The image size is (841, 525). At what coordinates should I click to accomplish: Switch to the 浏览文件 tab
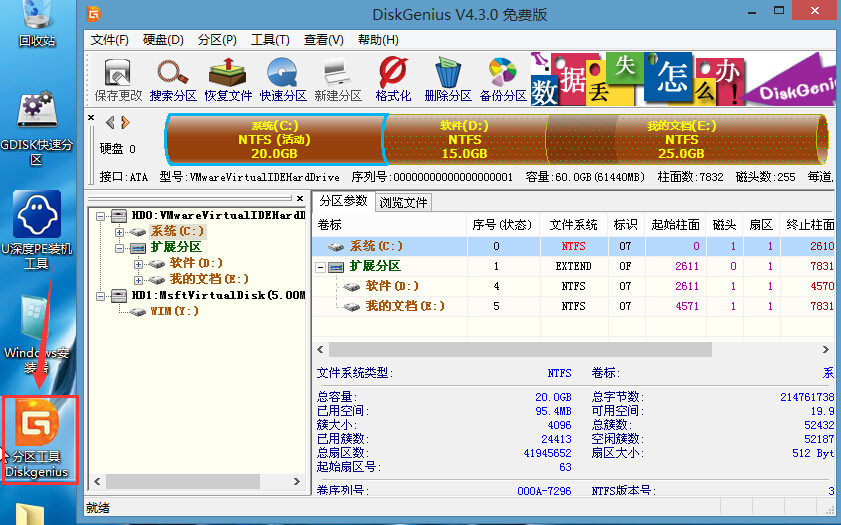pyautogui.click(x=404, y=202)
